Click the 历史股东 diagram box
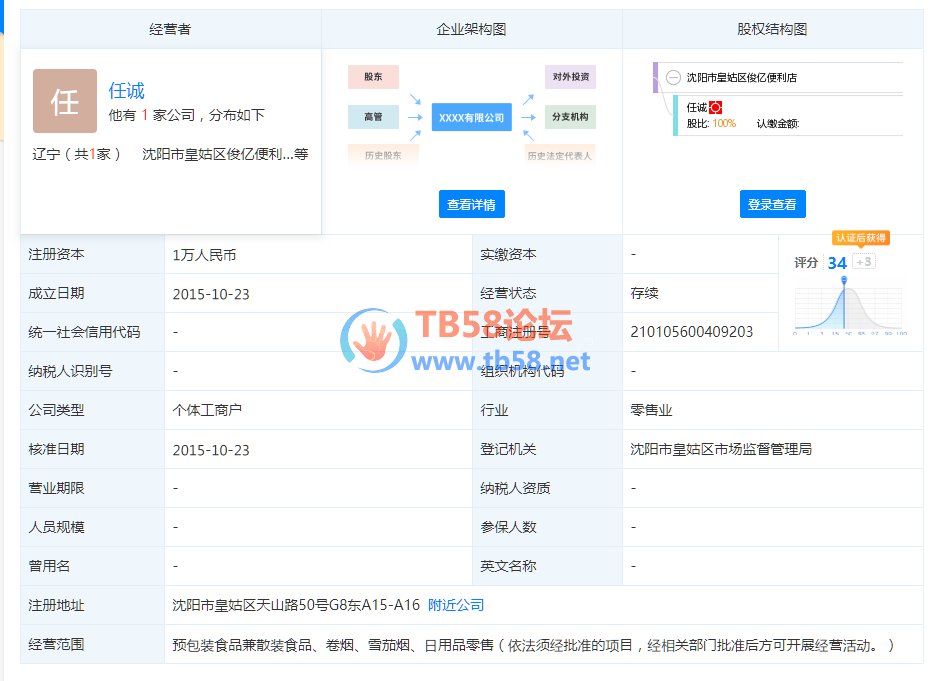 [x=383, y=155]
